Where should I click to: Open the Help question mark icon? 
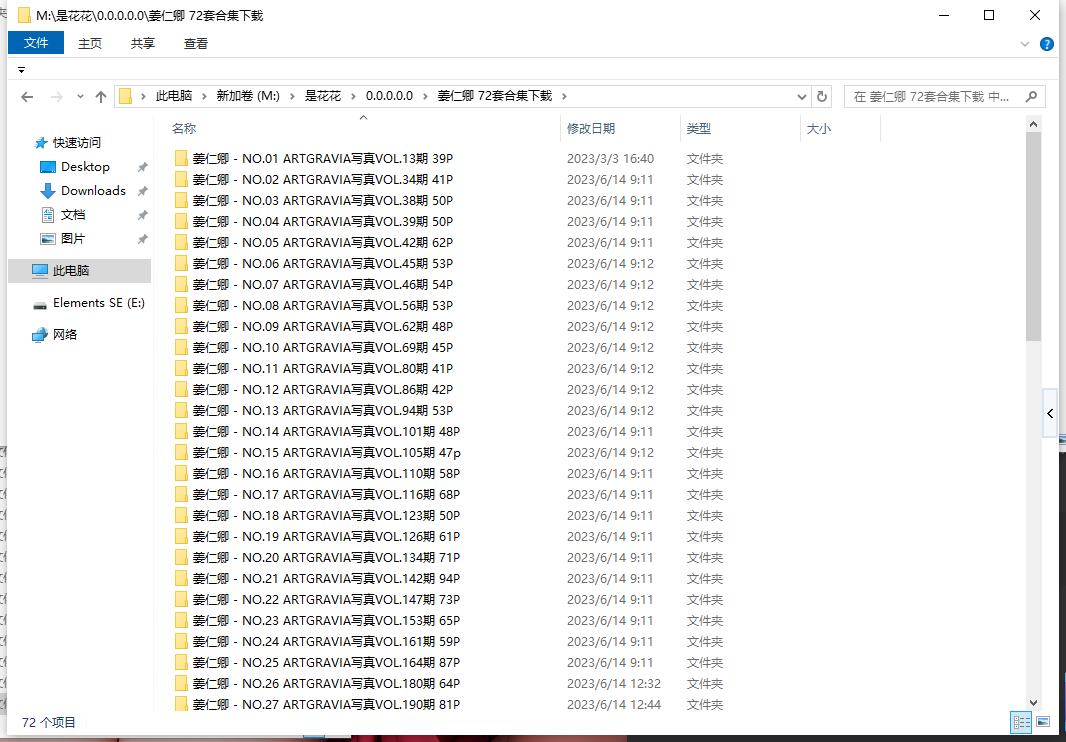pos(1047,44)
